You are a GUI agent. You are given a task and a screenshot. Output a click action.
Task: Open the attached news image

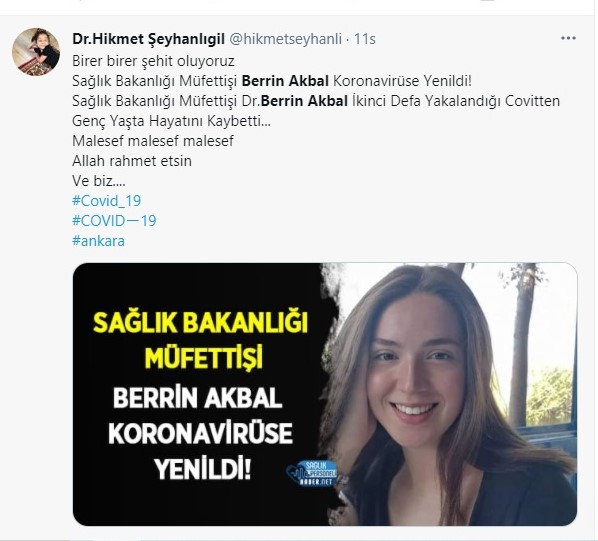325,394
